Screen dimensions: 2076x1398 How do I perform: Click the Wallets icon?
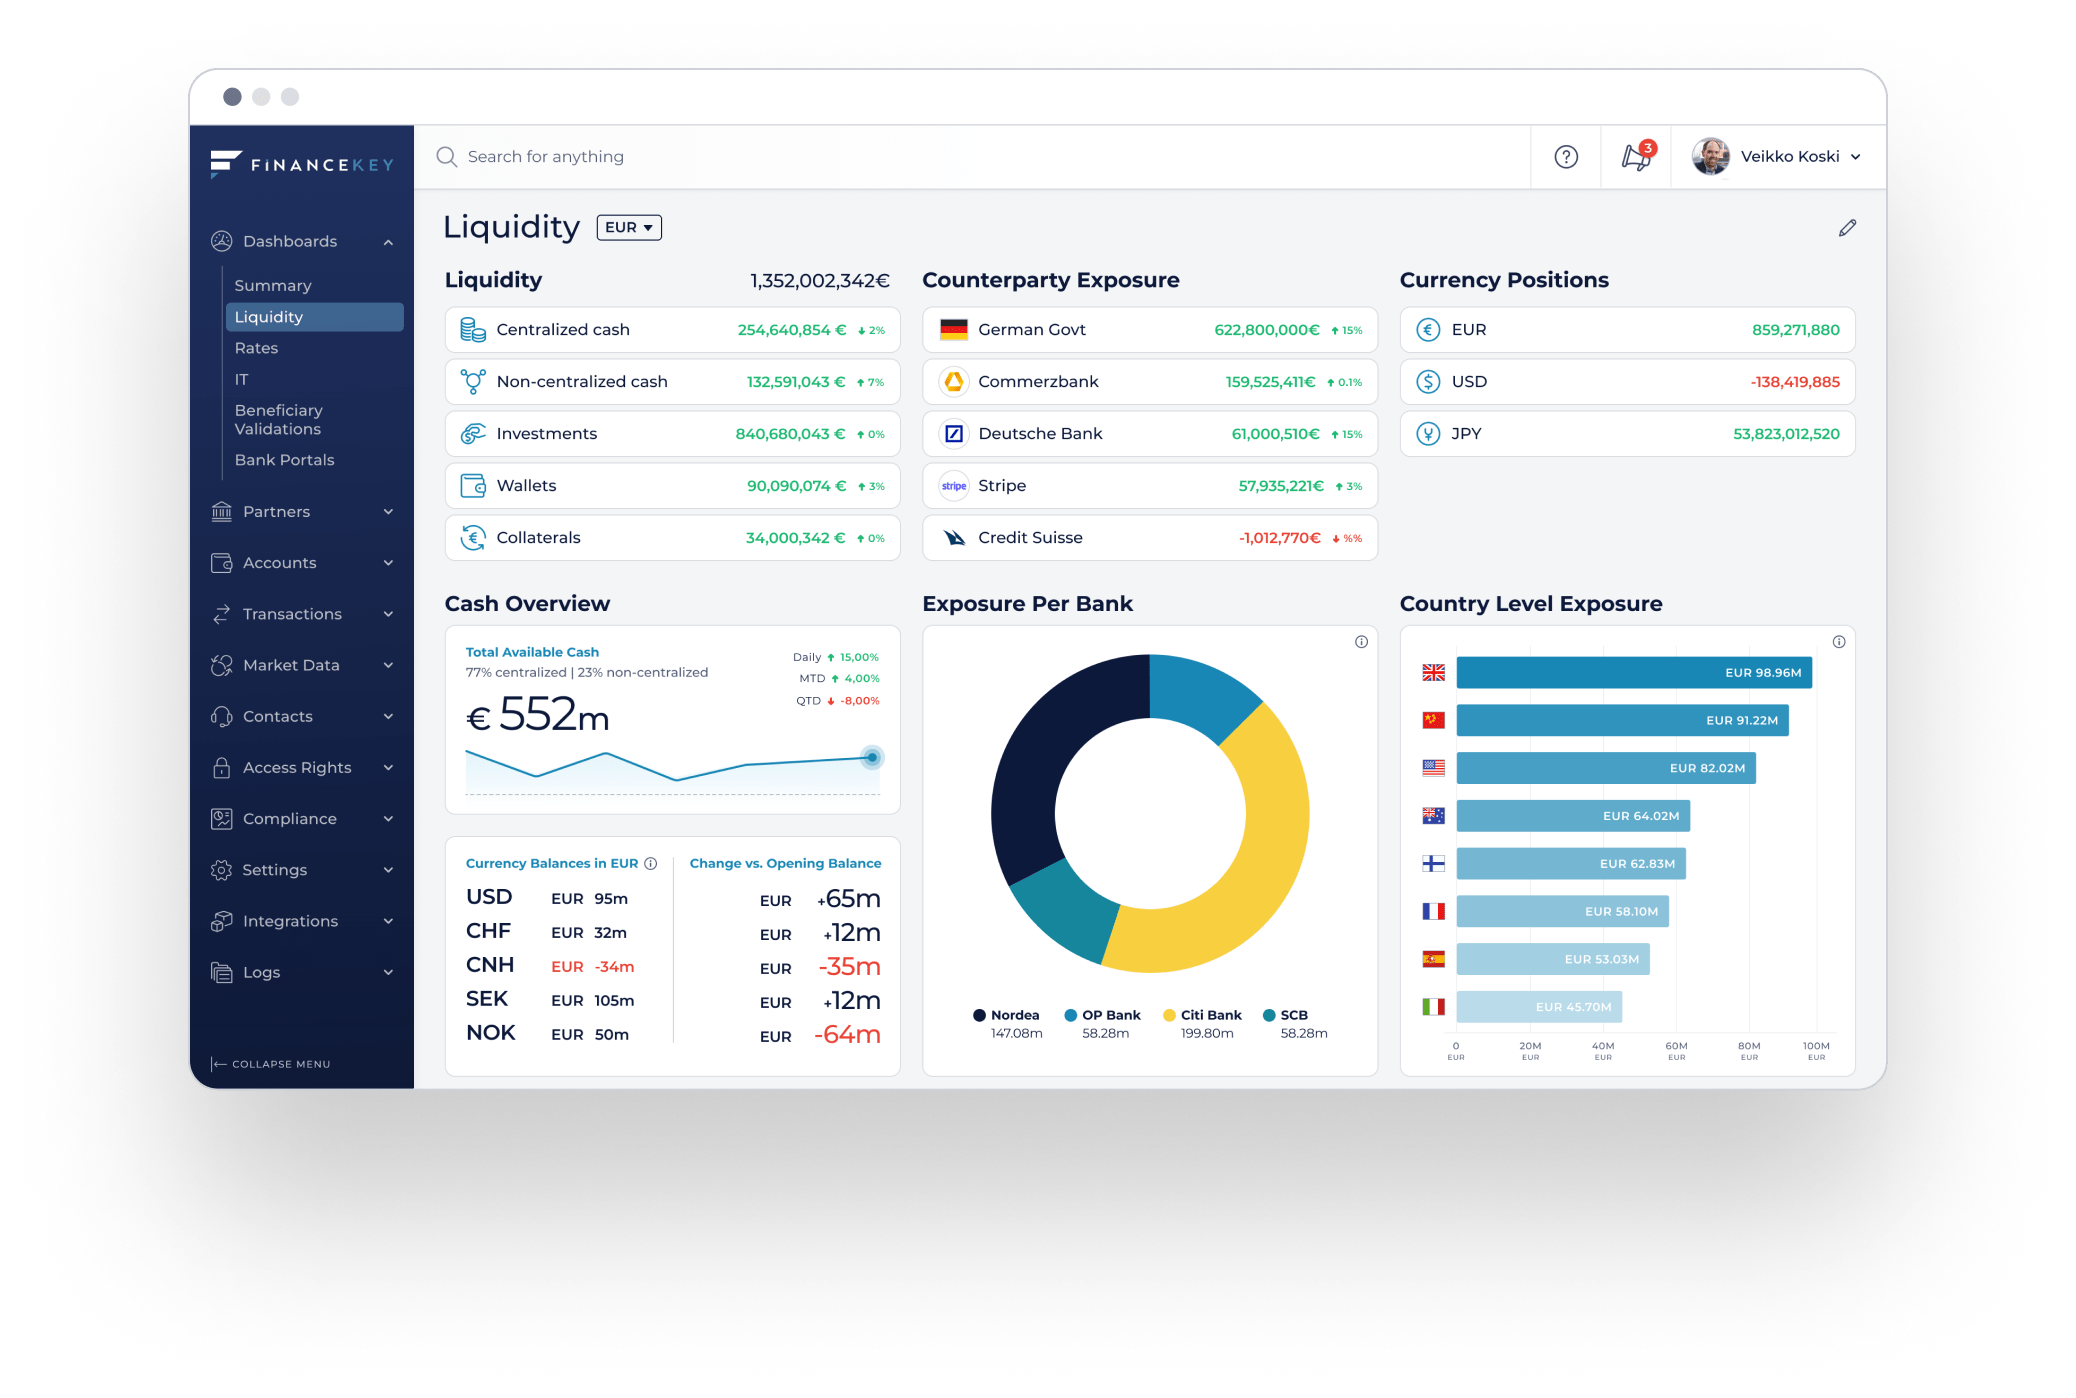pos(473,486)
